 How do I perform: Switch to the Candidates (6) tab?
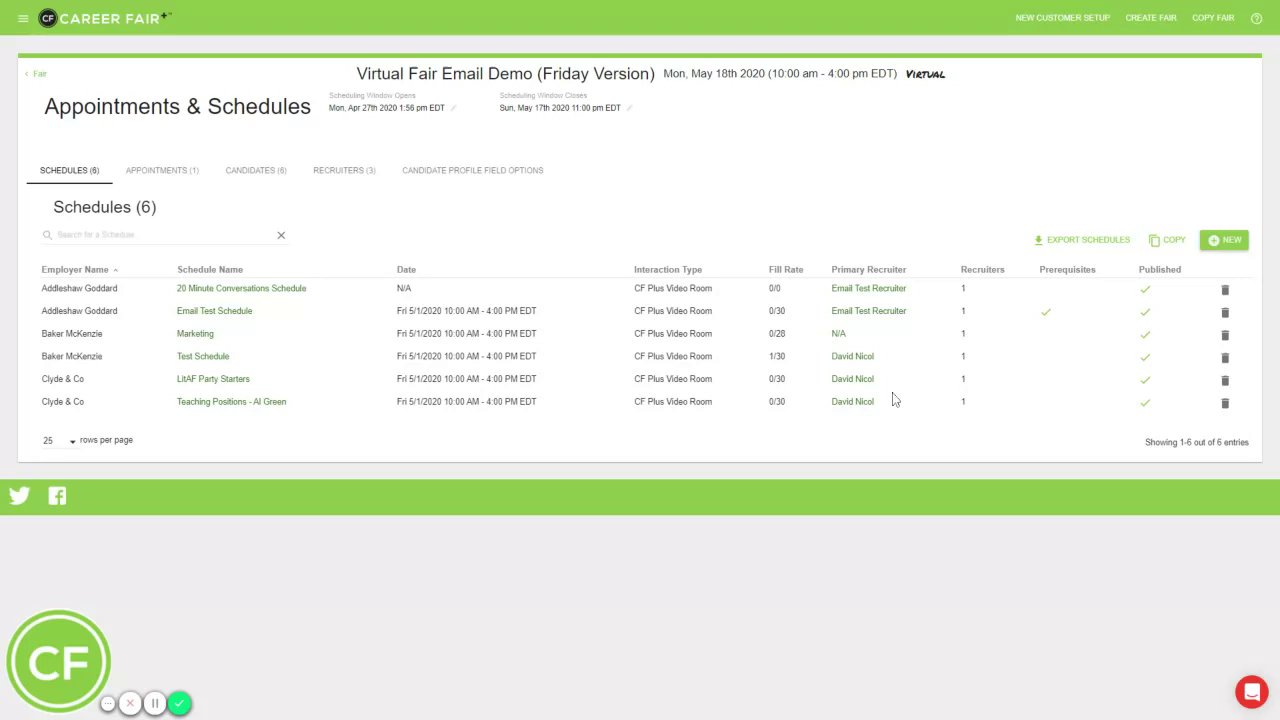256,171
